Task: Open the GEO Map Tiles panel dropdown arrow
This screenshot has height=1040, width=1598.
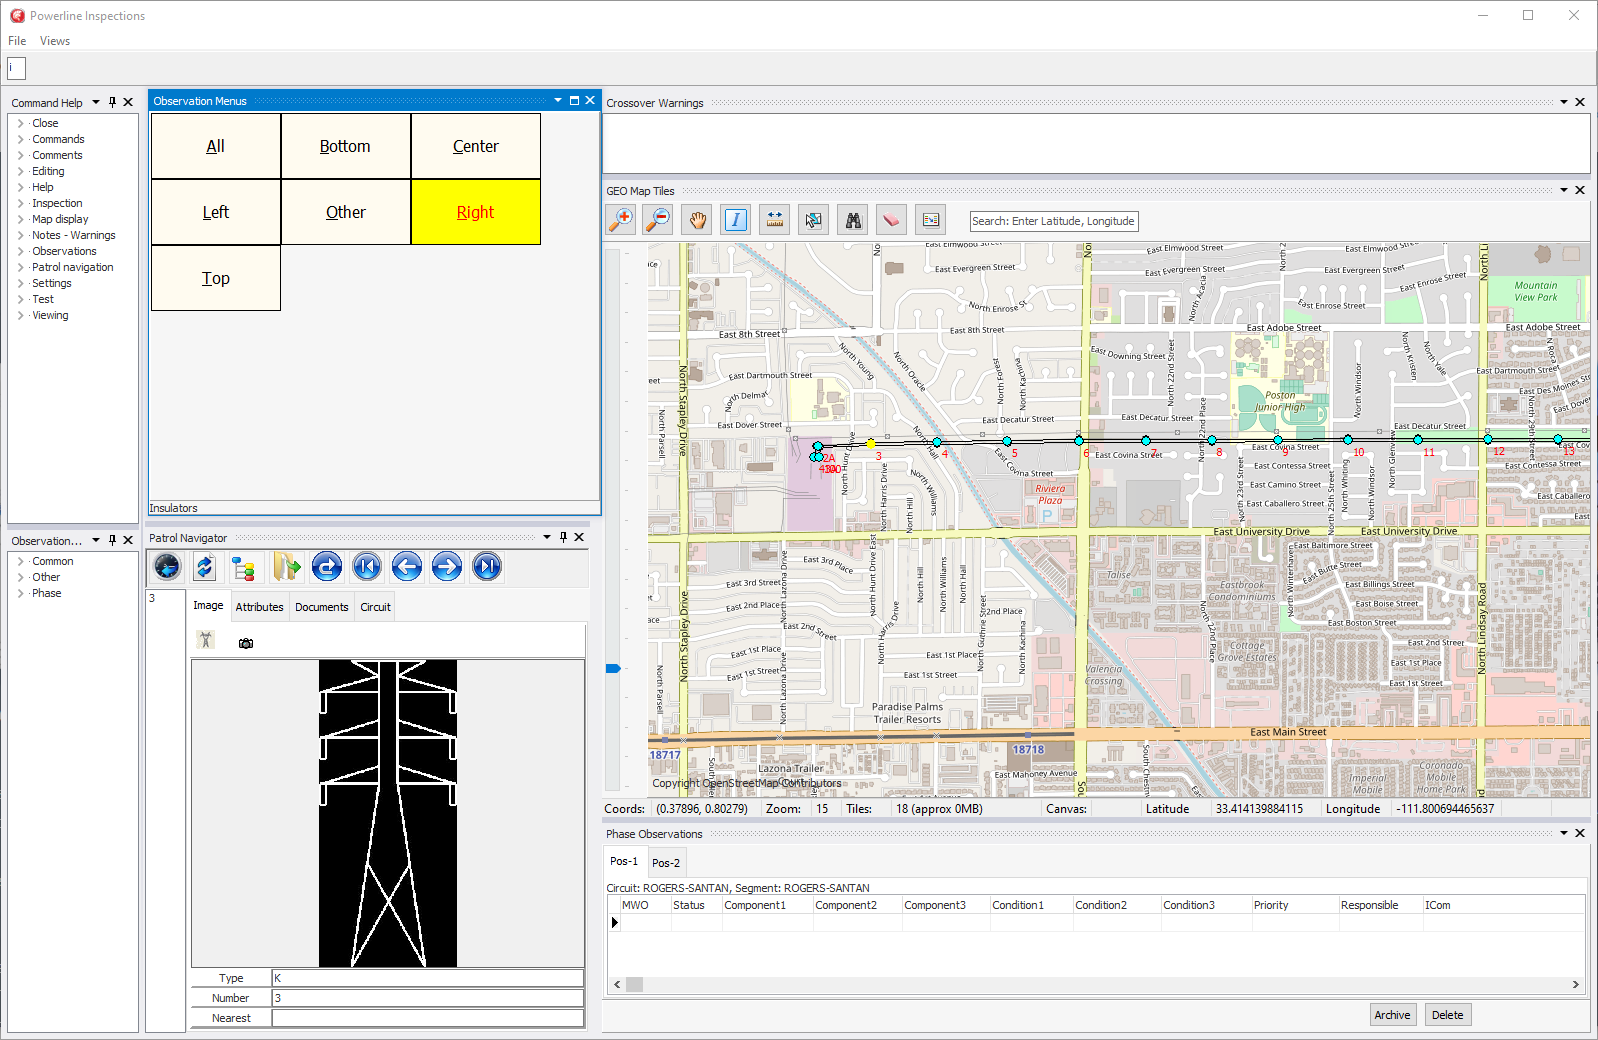Action: click(x=1564, y=190)
